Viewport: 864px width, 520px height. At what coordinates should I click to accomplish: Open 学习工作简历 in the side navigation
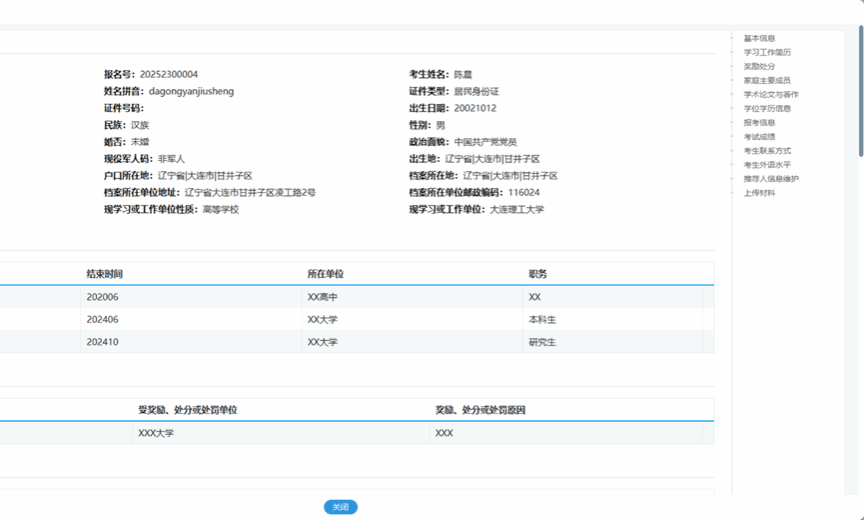tap(767, 52)
